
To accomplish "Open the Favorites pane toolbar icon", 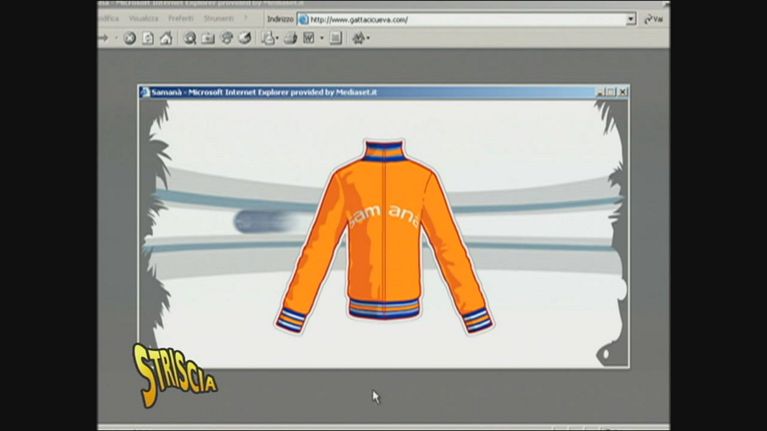I will 208,39.
